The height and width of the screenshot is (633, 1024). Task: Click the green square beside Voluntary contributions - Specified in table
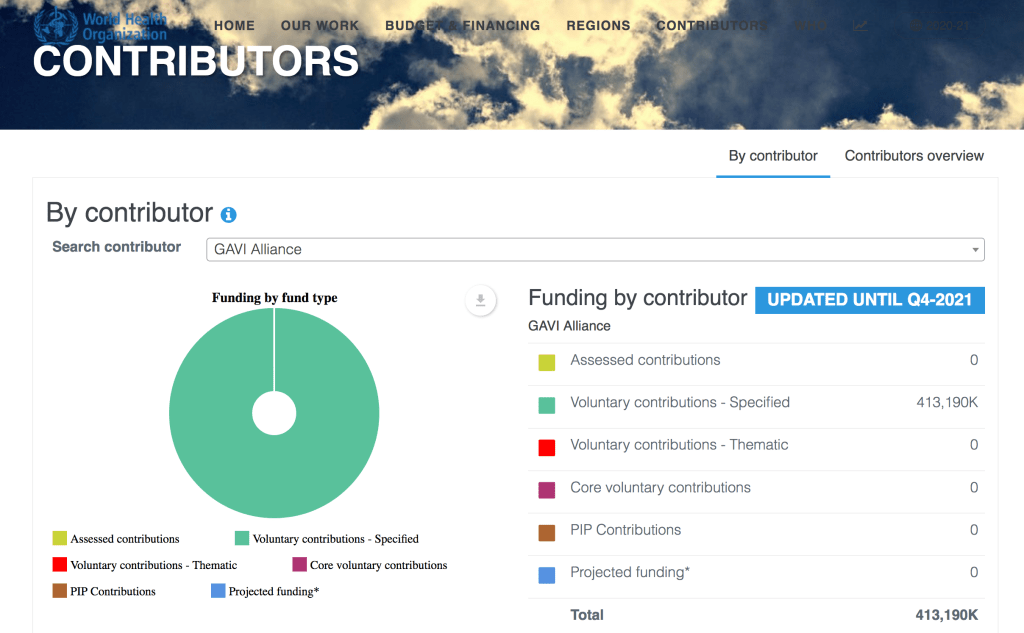click(x=547, y=405)
